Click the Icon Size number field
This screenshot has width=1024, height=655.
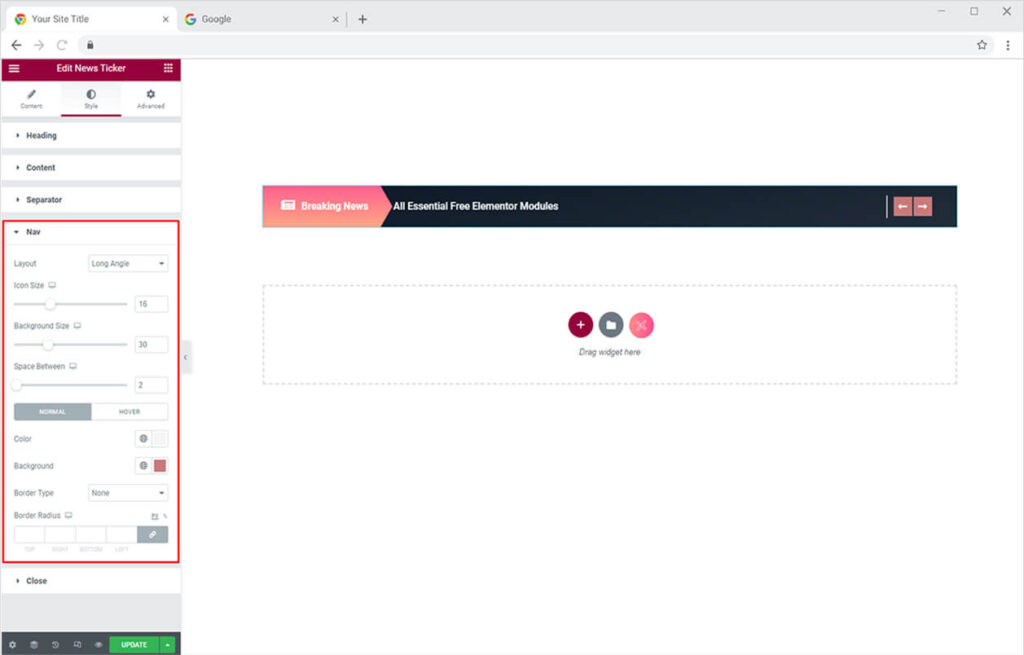click(x=151, y=304)
